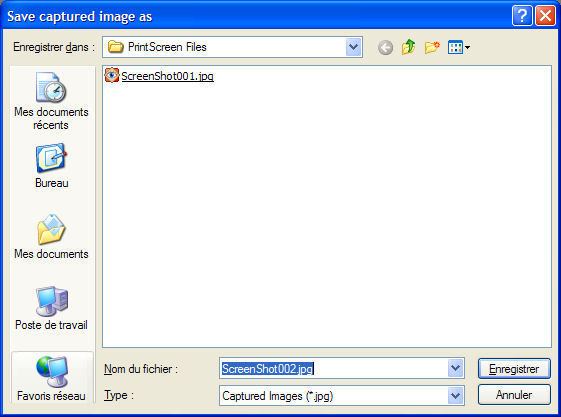
Task: Click the Enregistrer button
Action: pos(514,369)
